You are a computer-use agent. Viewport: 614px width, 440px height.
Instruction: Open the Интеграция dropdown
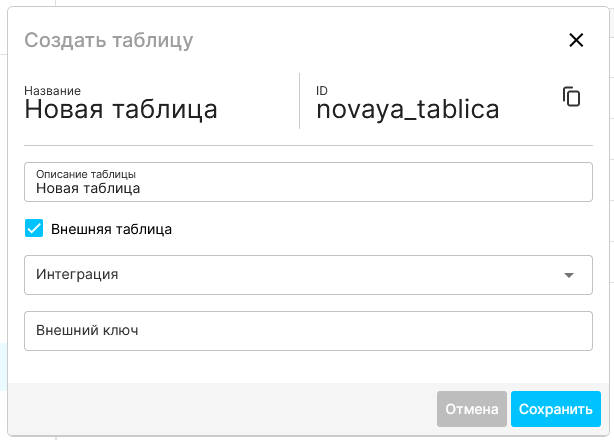[x=300, y=274]
